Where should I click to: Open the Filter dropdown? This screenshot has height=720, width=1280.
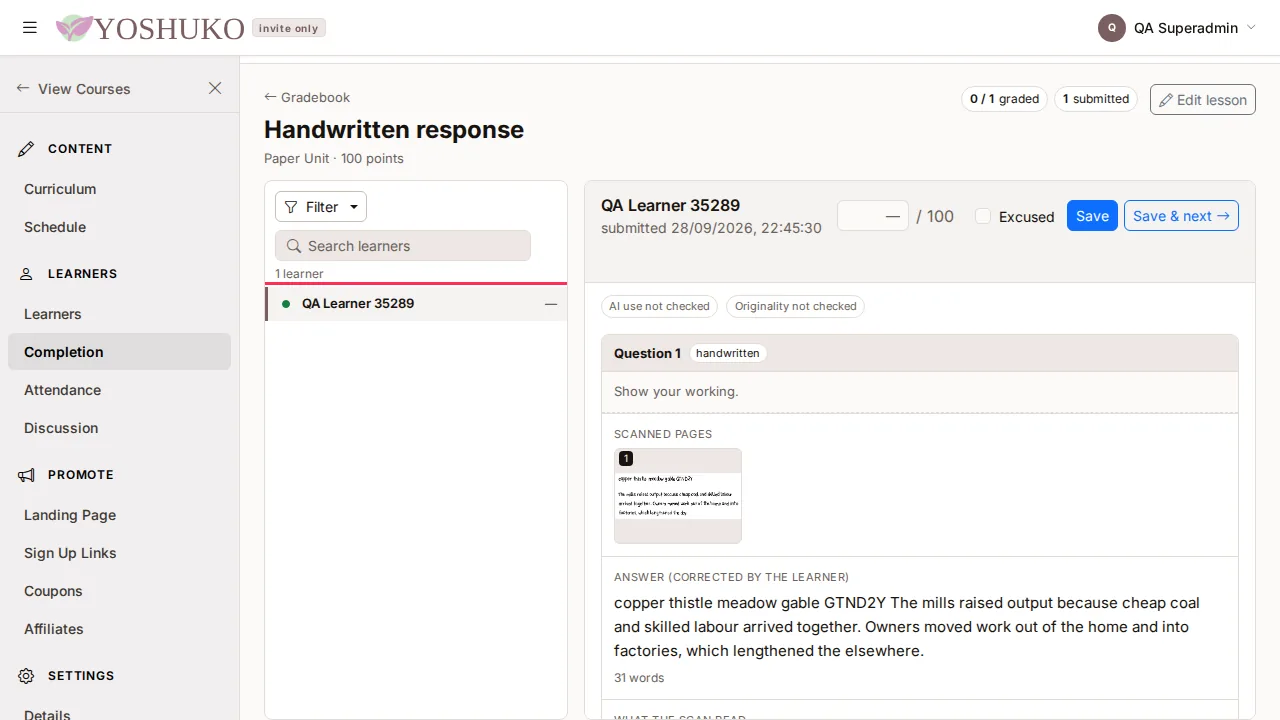point(321,207)
